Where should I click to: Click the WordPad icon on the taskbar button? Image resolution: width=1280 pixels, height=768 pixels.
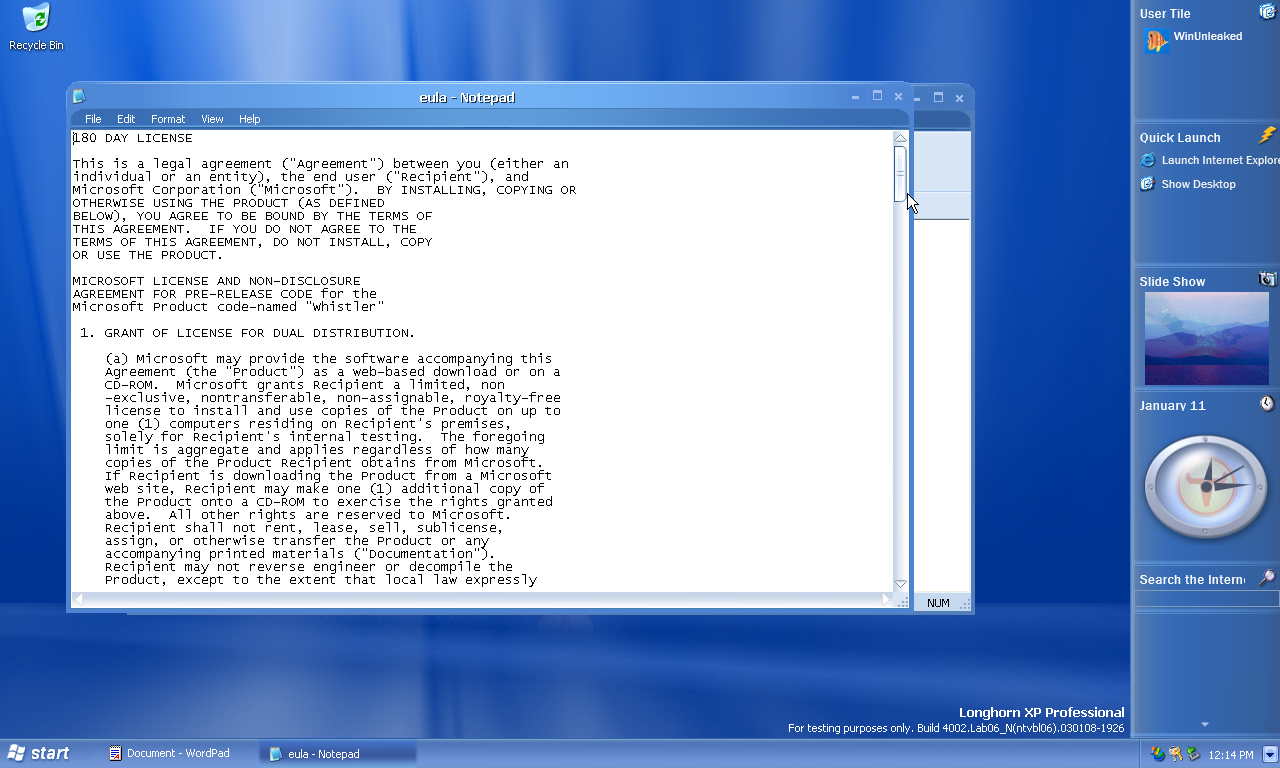point(116,753)
